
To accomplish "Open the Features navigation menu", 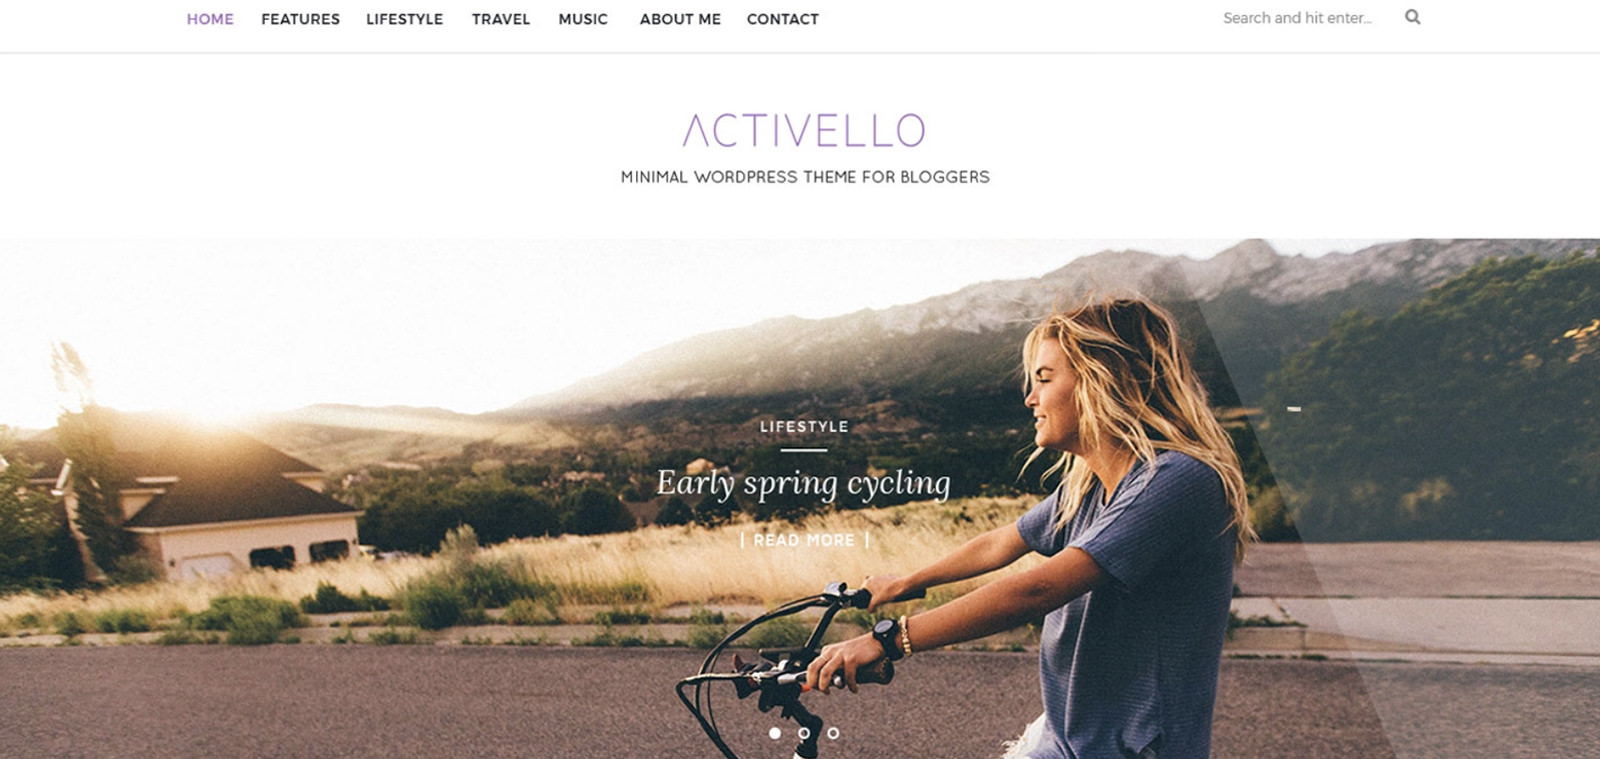I will pyautogui.click(x=300, y=19).
